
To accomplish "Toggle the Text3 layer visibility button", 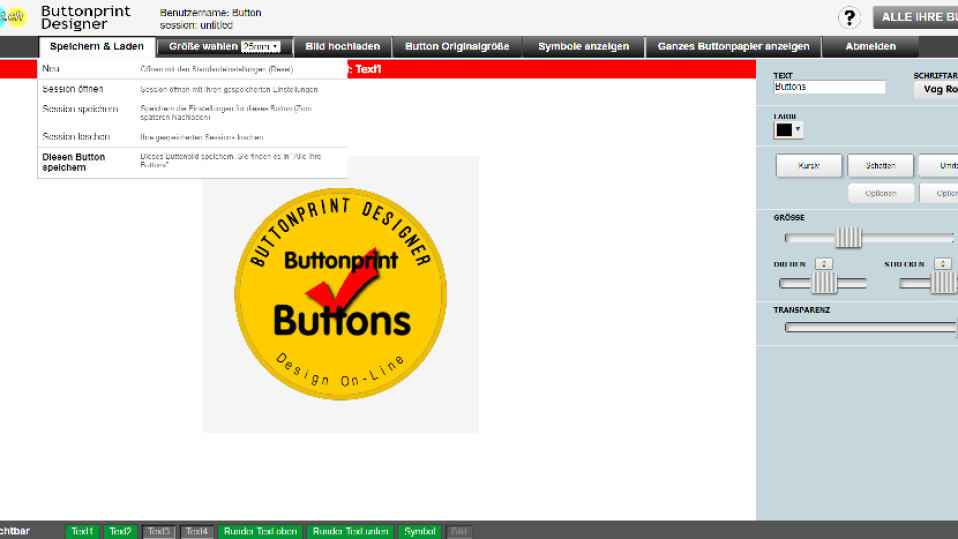I will click(159, 531).
